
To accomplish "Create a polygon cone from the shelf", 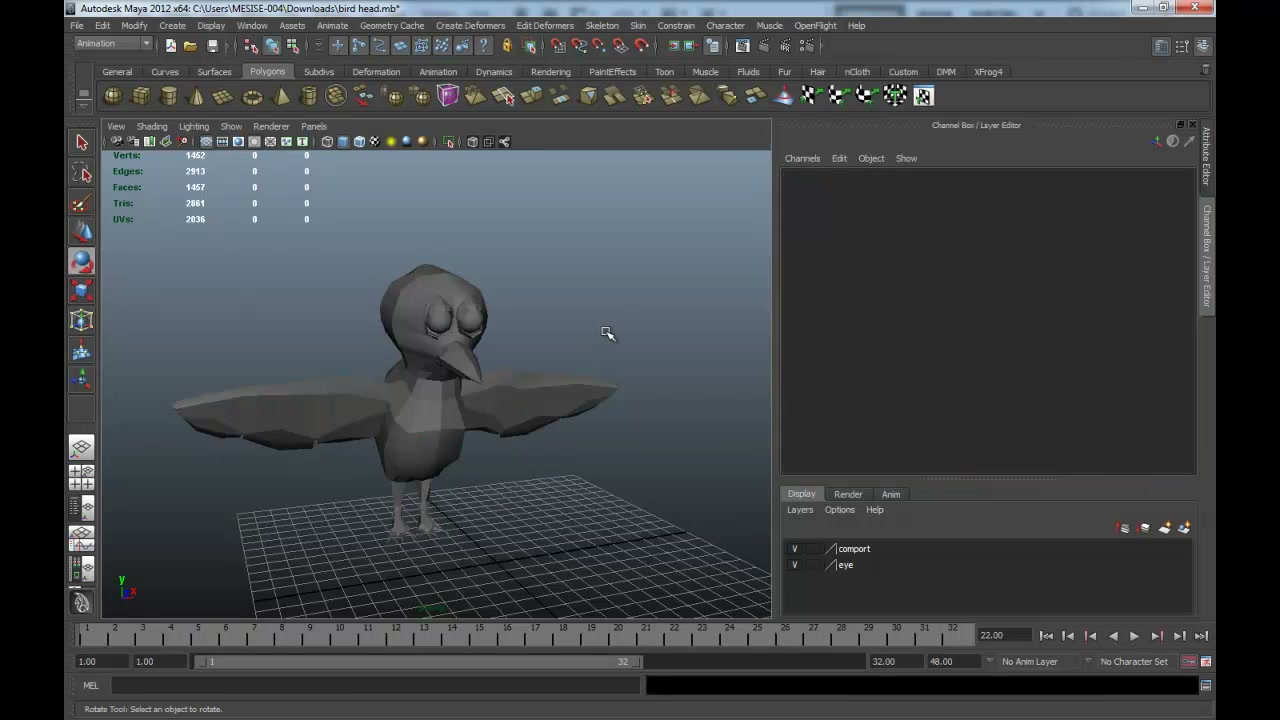I will (196, 96).
